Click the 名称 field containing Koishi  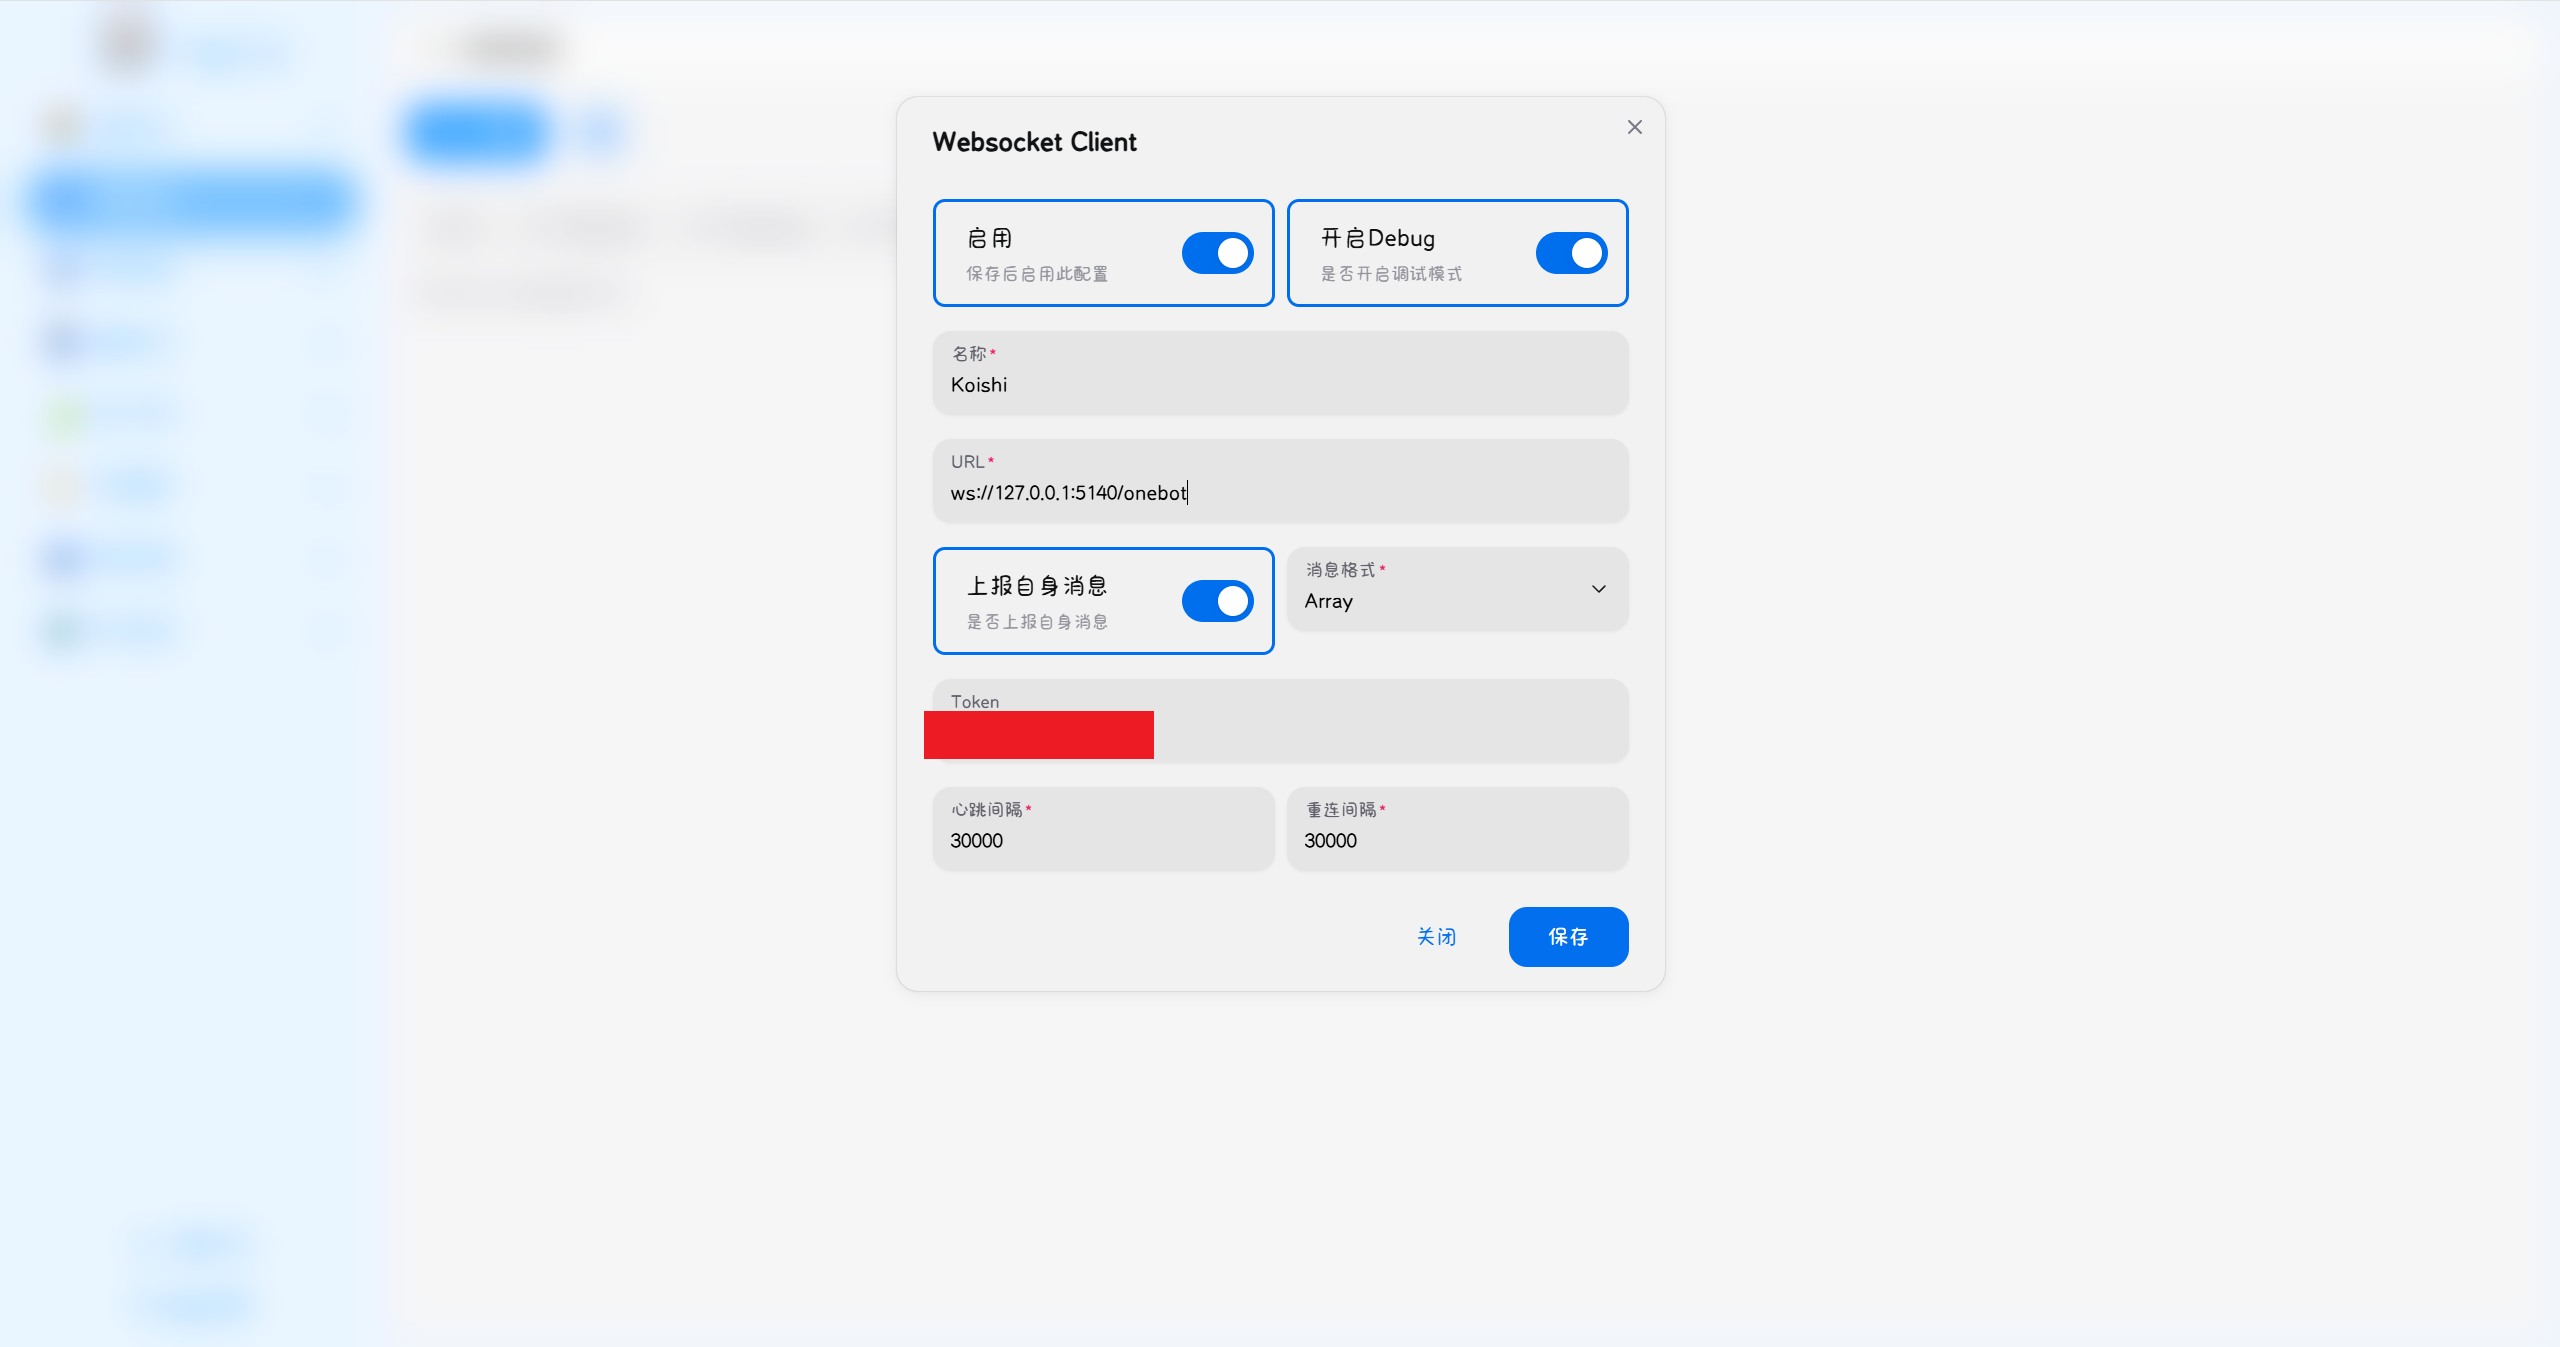(1280, 385)
